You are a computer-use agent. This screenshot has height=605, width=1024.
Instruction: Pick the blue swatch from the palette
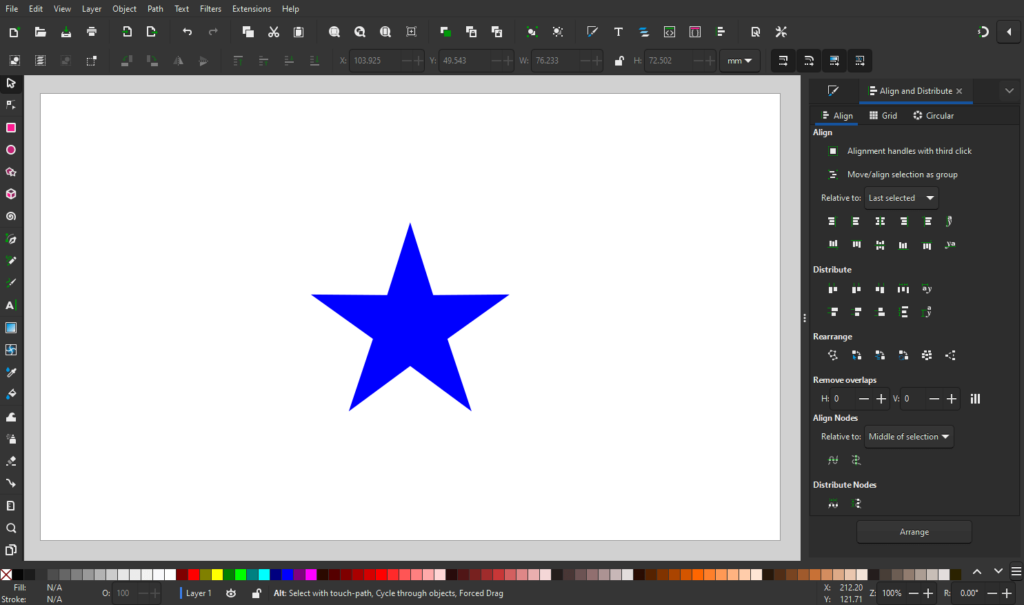coord(287,574)
